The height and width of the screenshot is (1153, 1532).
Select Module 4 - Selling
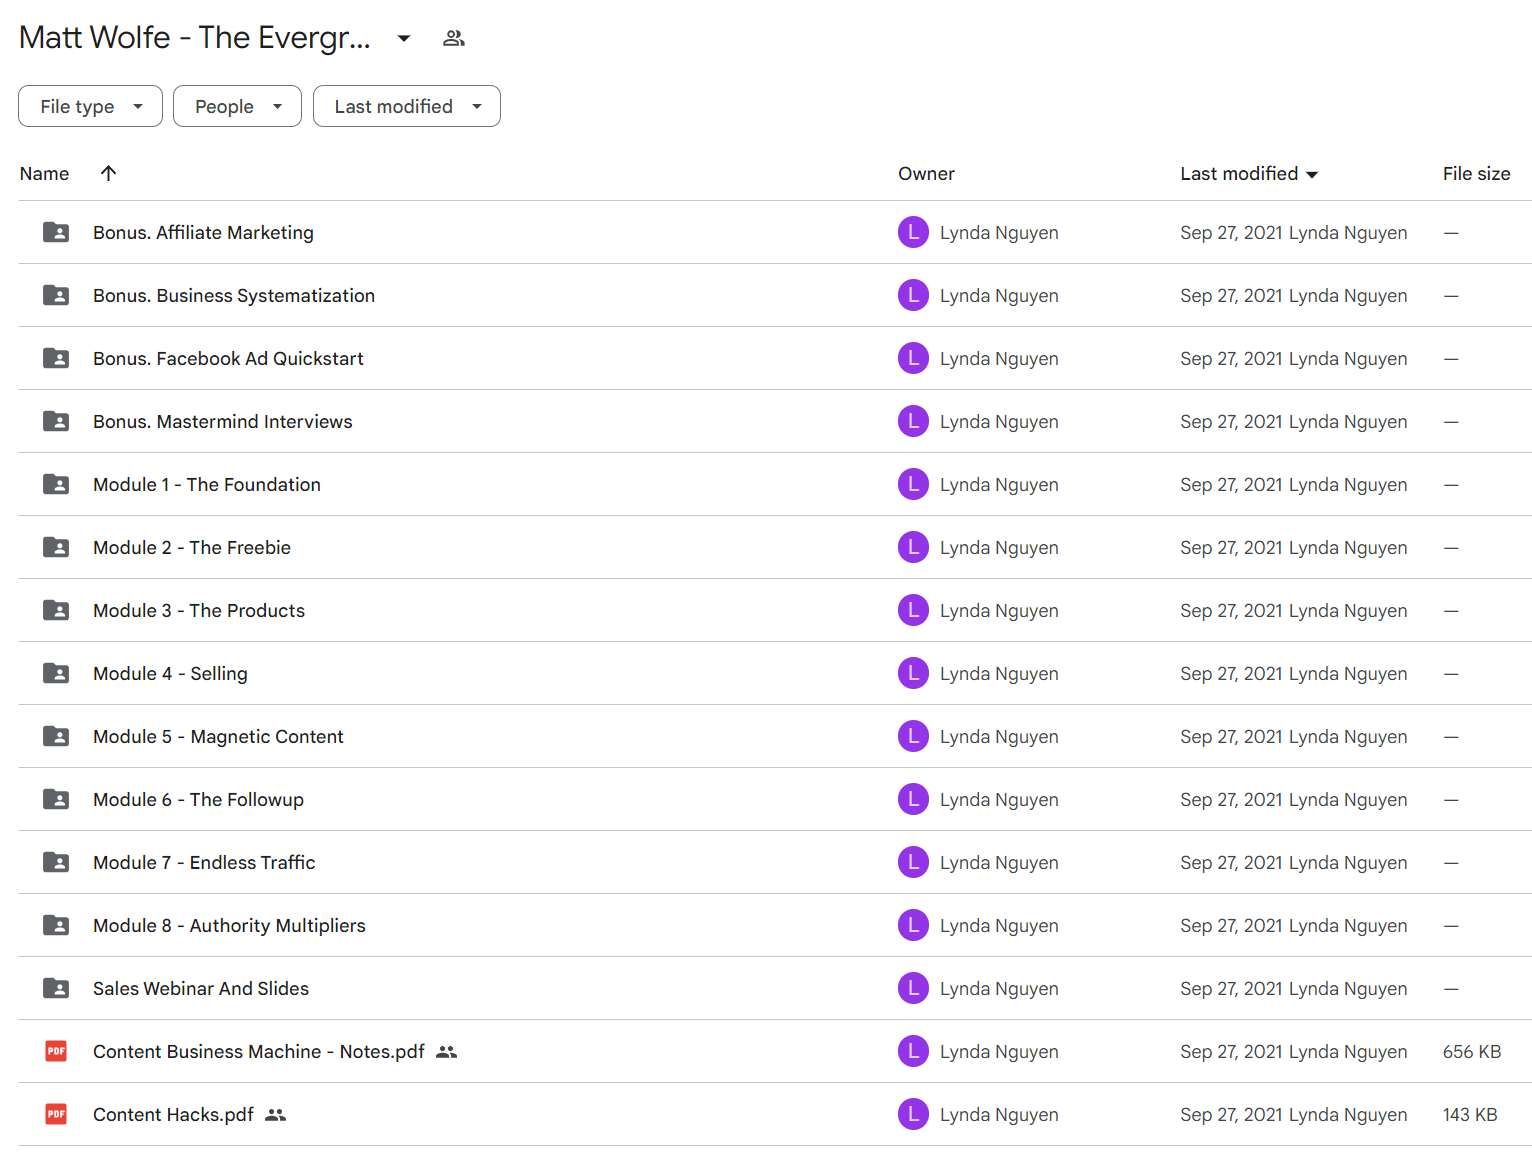(170, 673)
